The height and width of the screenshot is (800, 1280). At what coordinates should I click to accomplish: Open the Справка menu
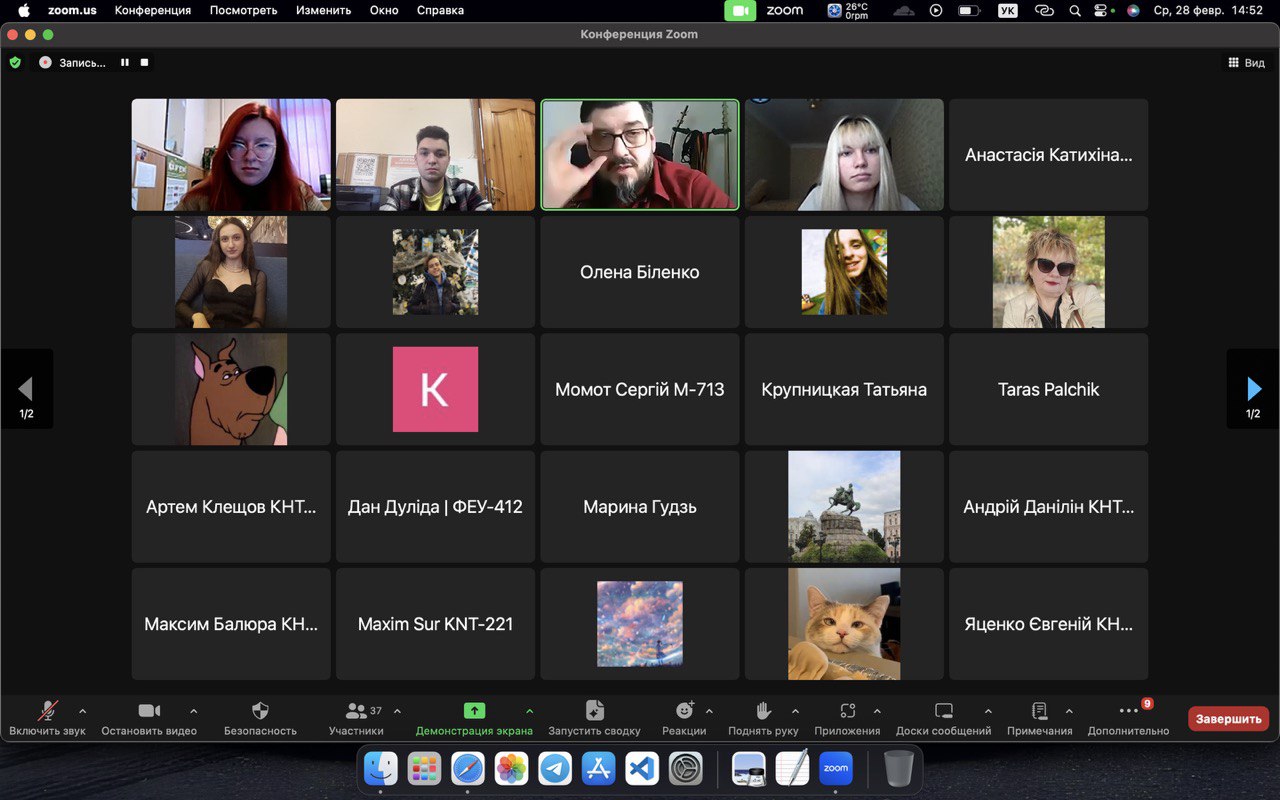(x=440, y=10)
